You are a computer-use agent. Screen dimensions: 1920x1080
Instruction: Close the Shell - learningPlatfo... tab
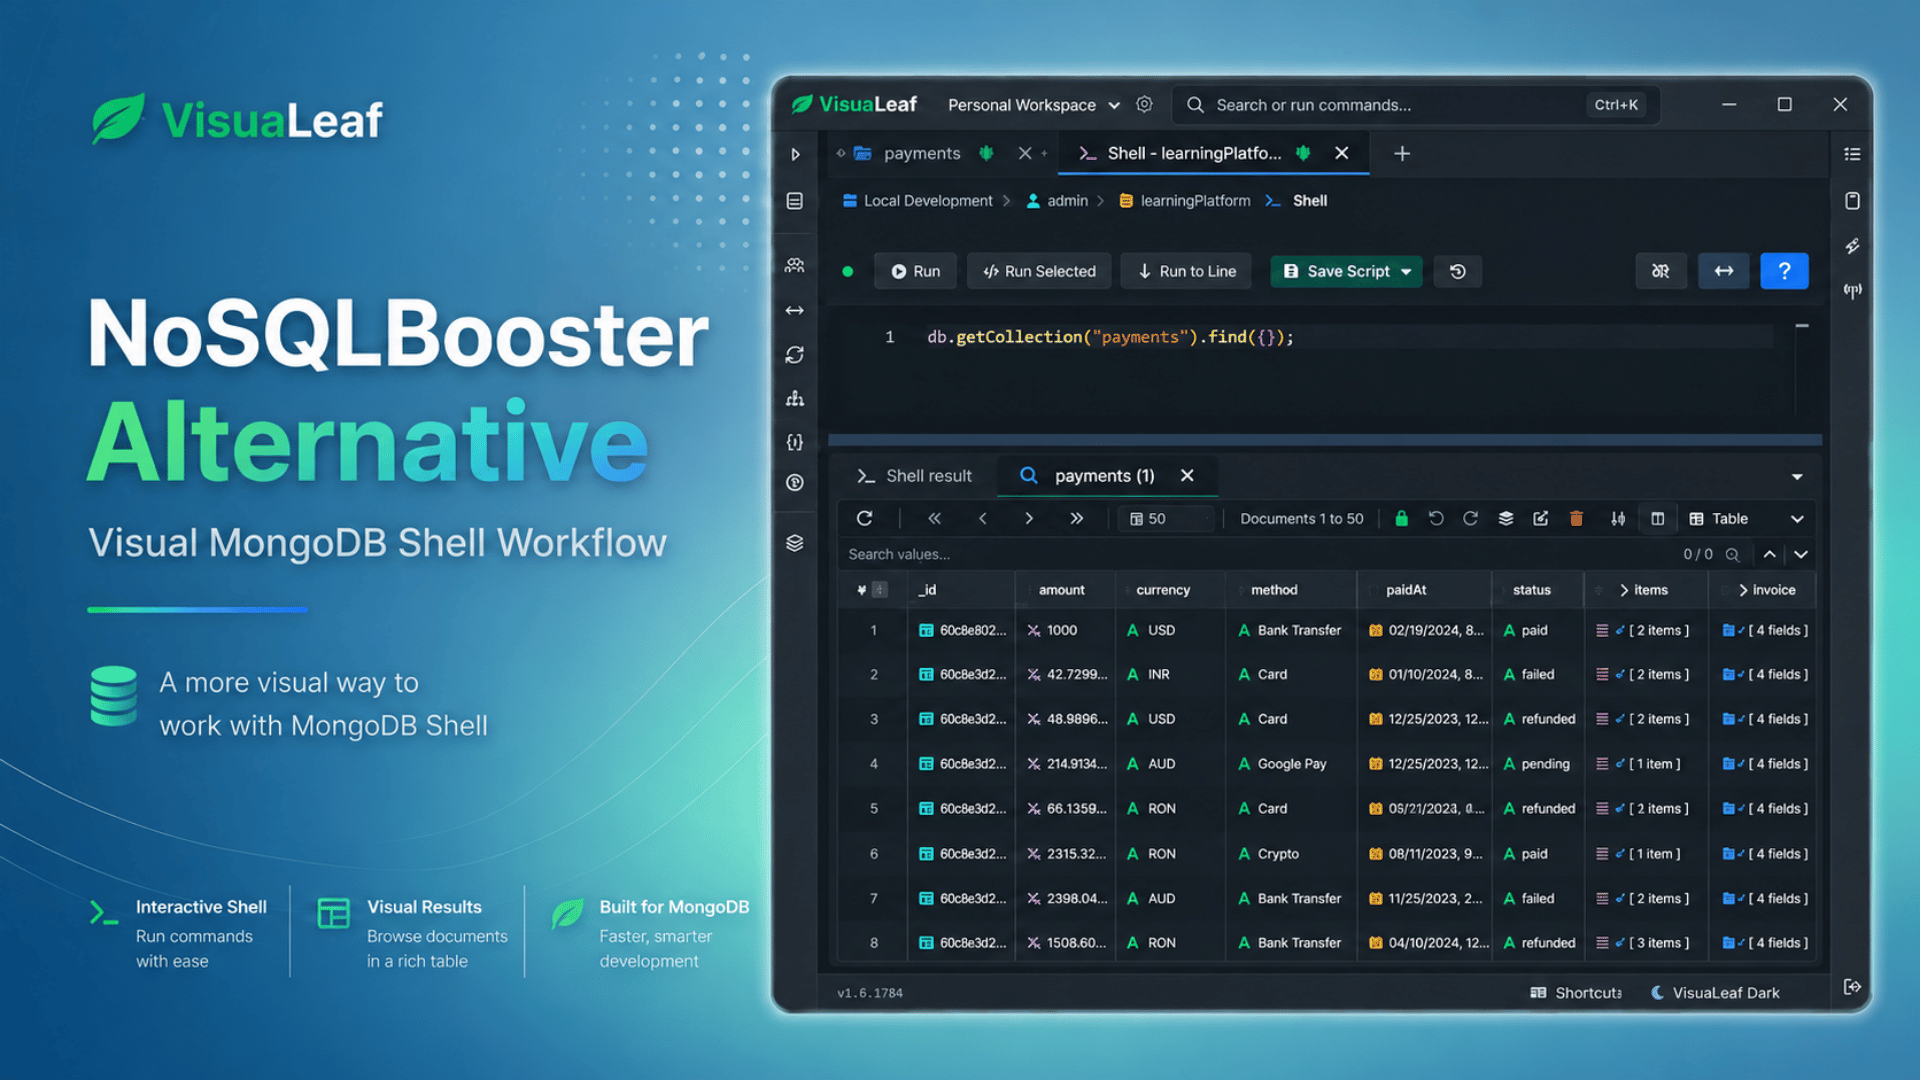coord(1342,153)
